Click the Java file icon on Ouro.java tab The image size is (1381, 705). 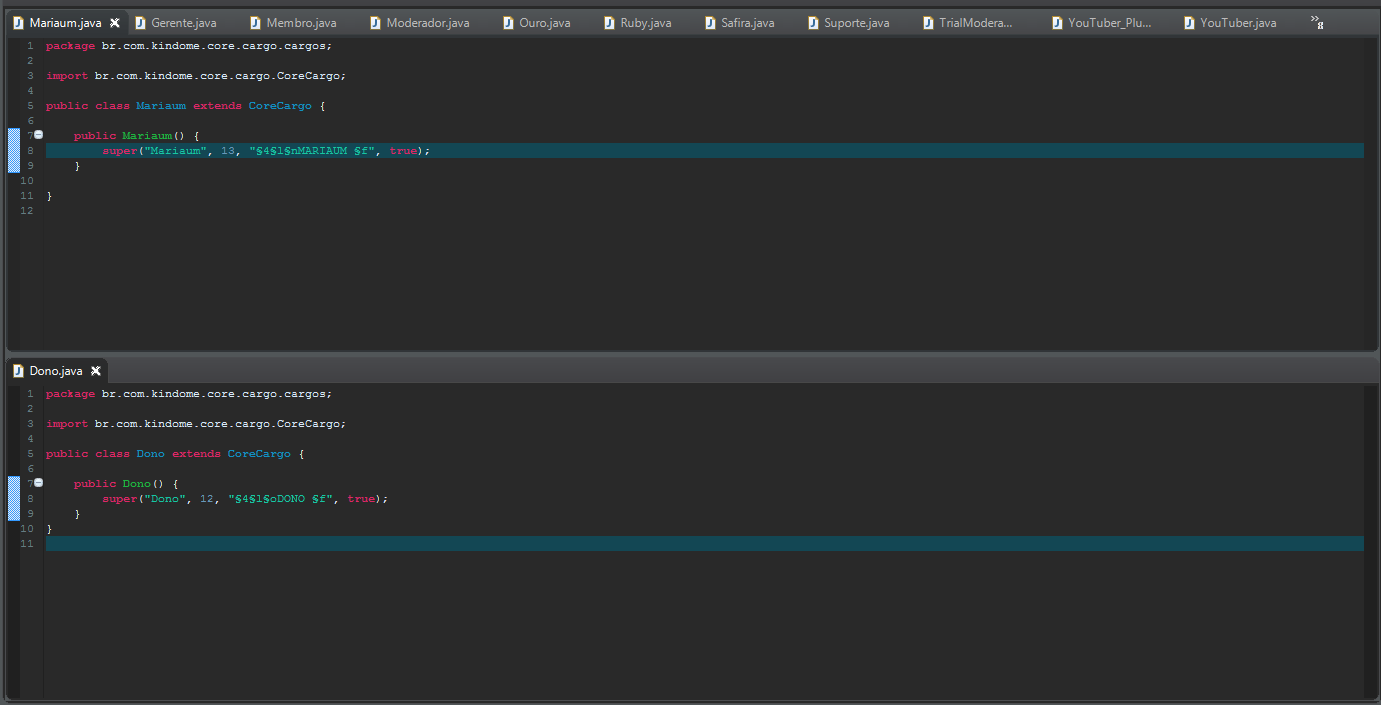coord(508,23)
